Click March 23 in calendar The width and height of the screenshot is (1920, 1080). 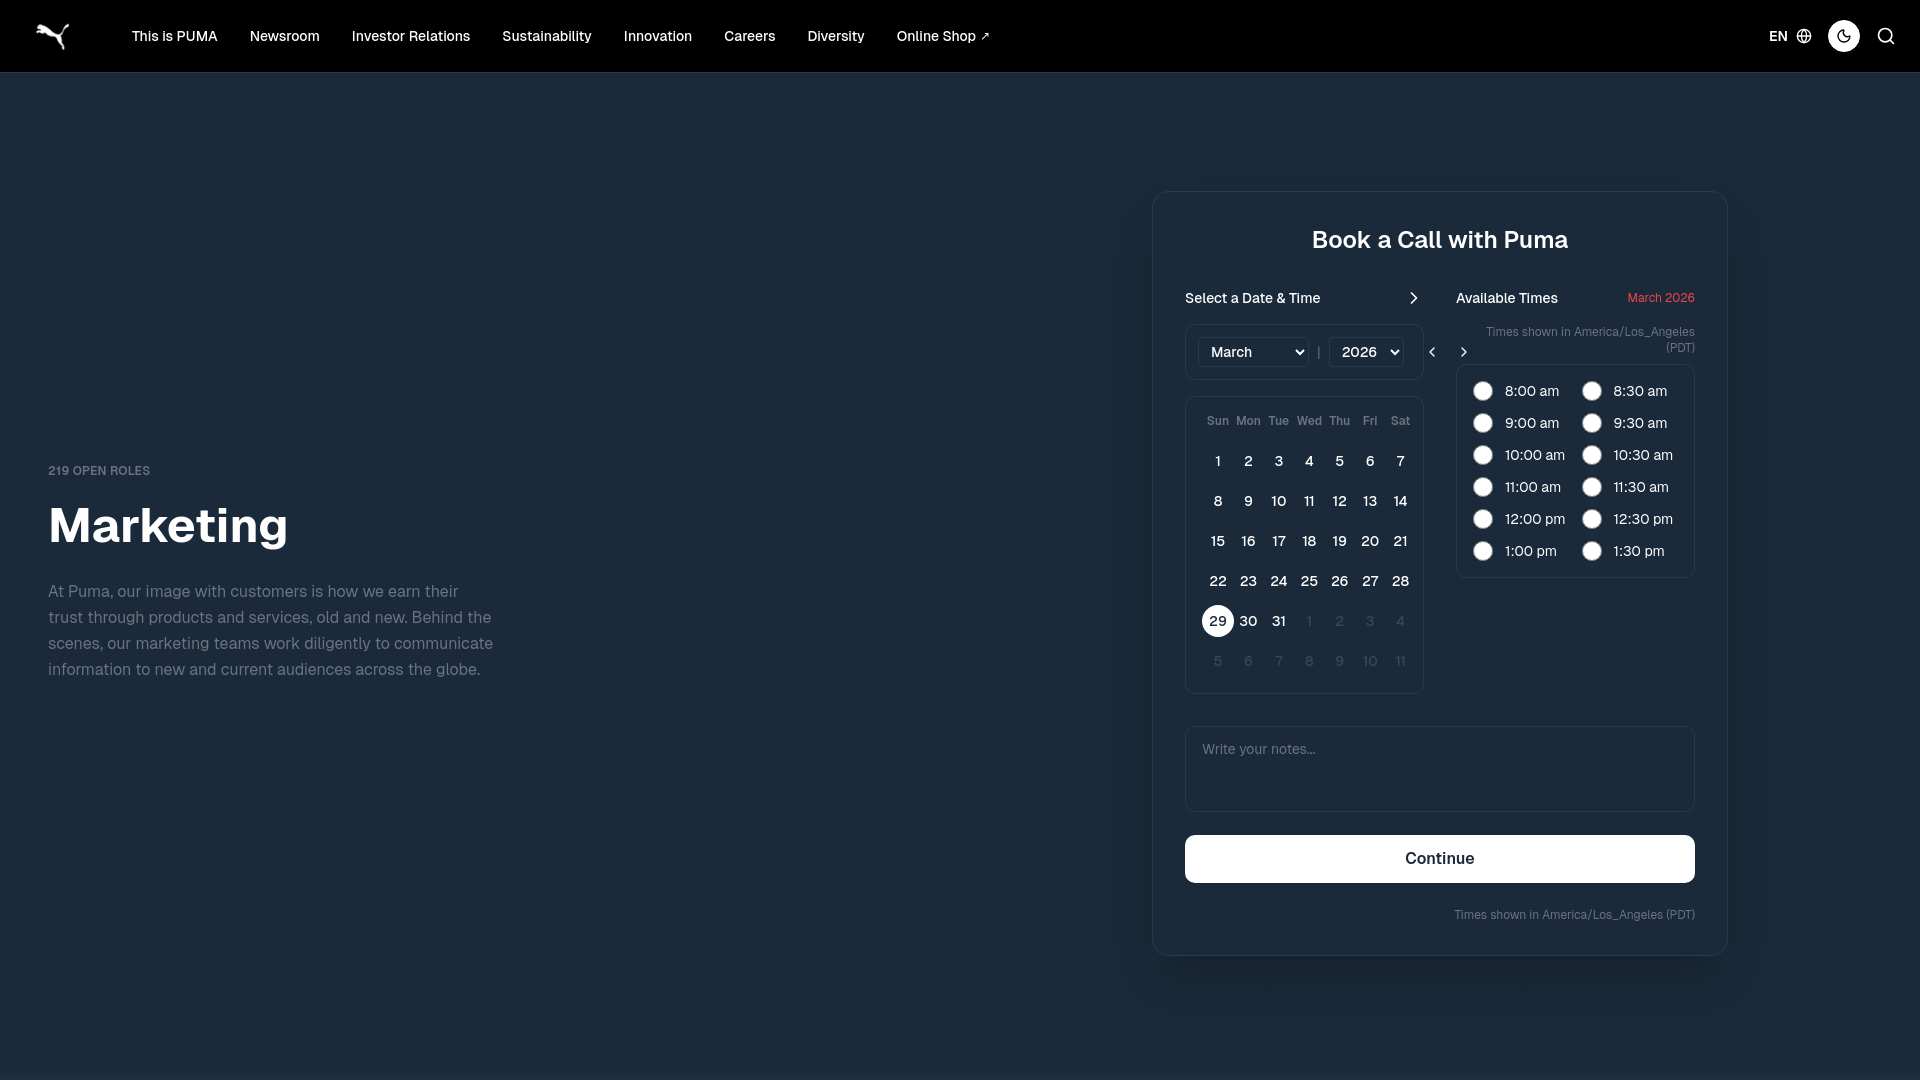point(1248,581)
